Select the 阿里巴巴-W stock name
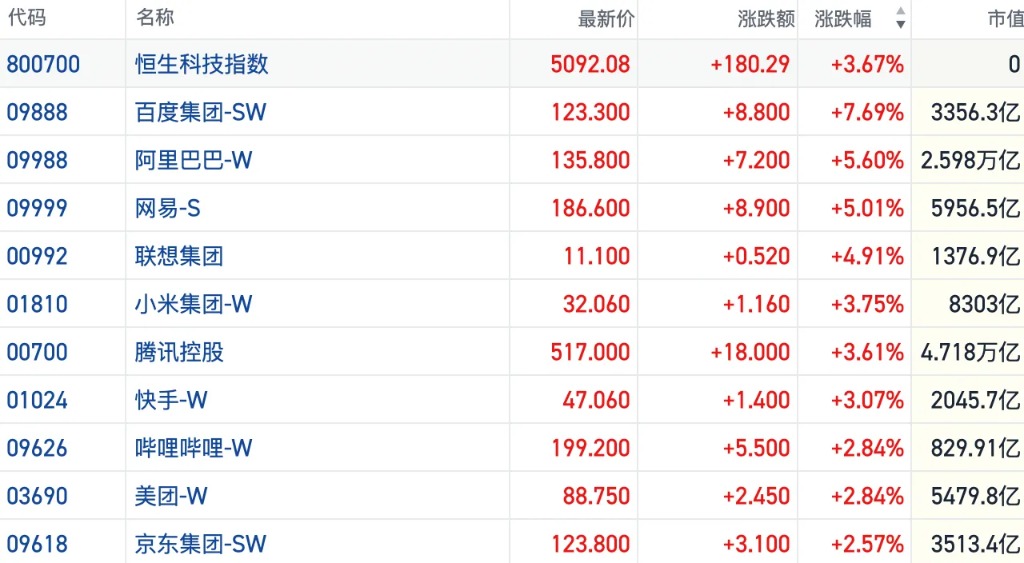Screen dimensions: 1024x563 (194, 160)
